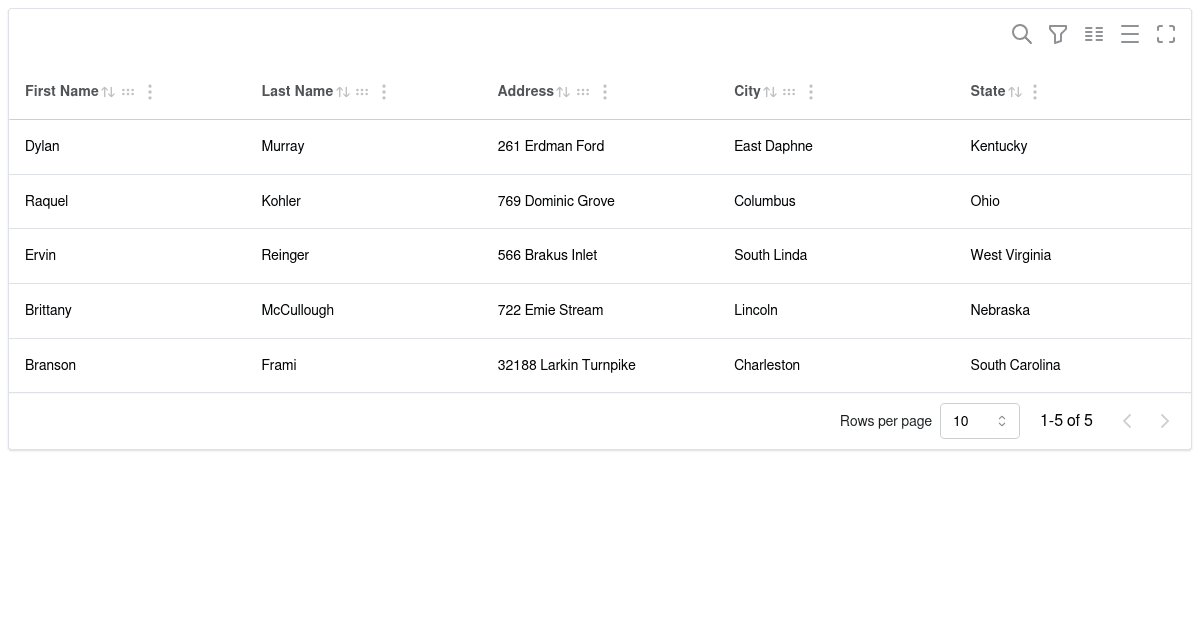Sort the State column

point(1015,91)
